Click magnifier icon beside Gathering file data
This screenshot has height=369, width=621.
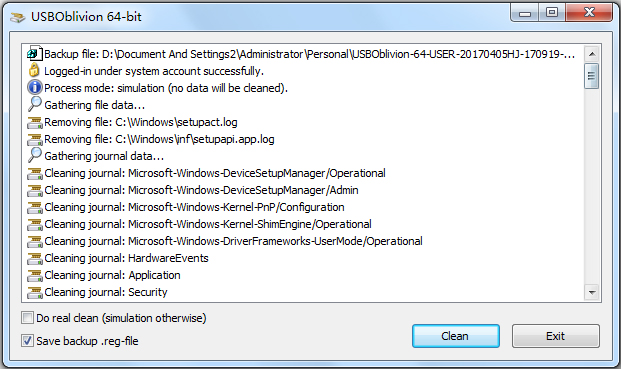(x=34, y=104)
